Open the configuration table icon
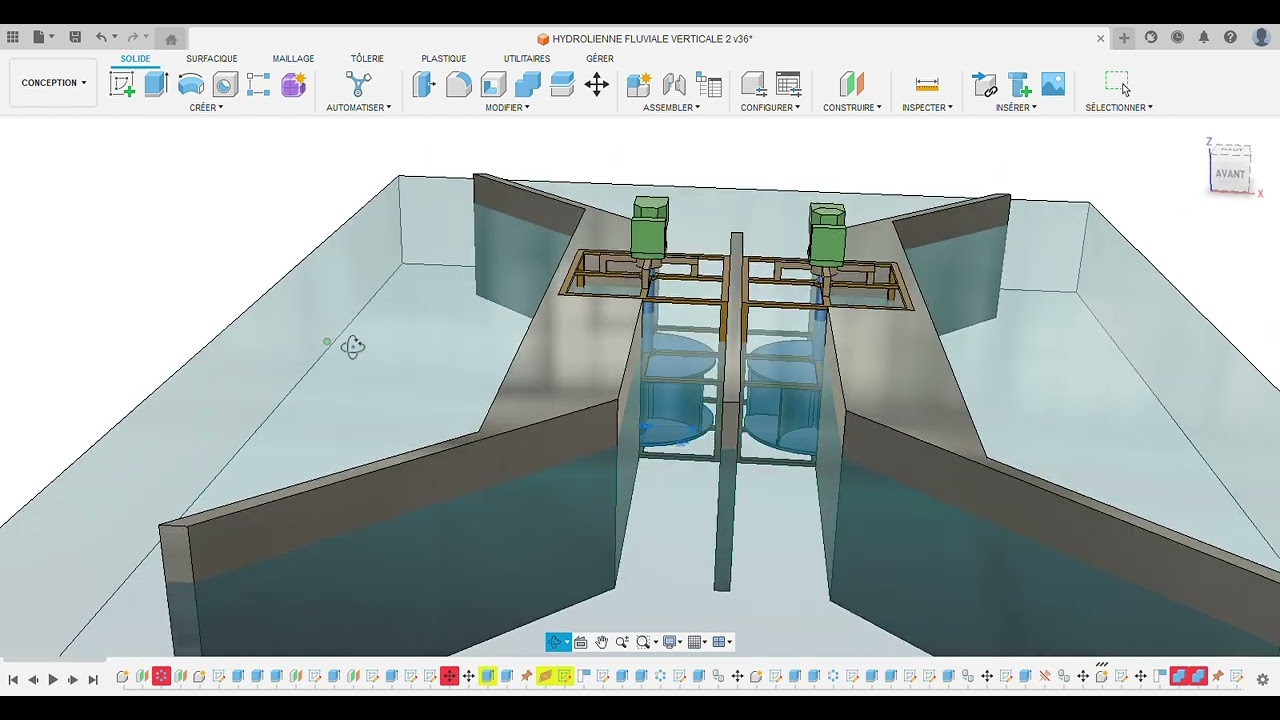1280x720 pixels. click(x=788, y=85)
